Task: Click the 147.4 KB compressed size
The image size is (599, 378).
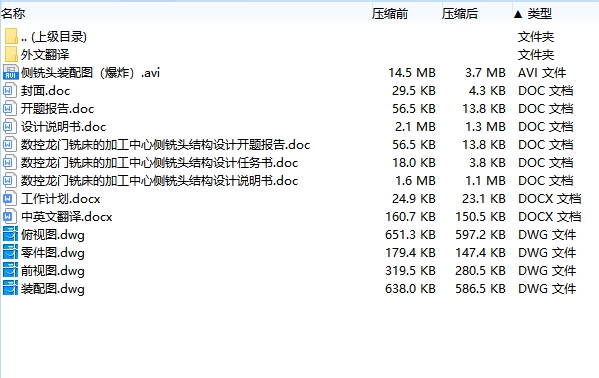Action: (x=481, y=253)
